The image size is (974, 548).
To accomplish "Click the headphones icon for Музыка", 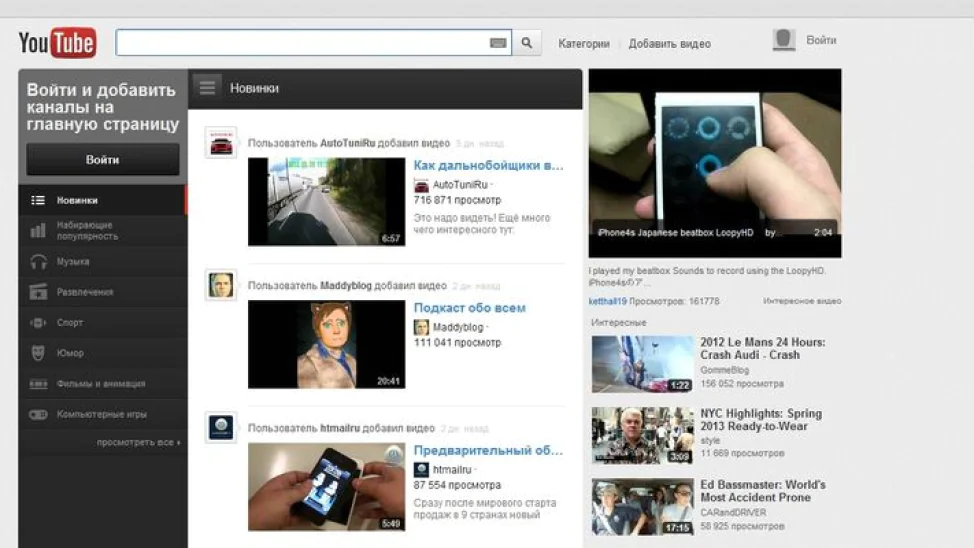I will click(x=38, y=262).
